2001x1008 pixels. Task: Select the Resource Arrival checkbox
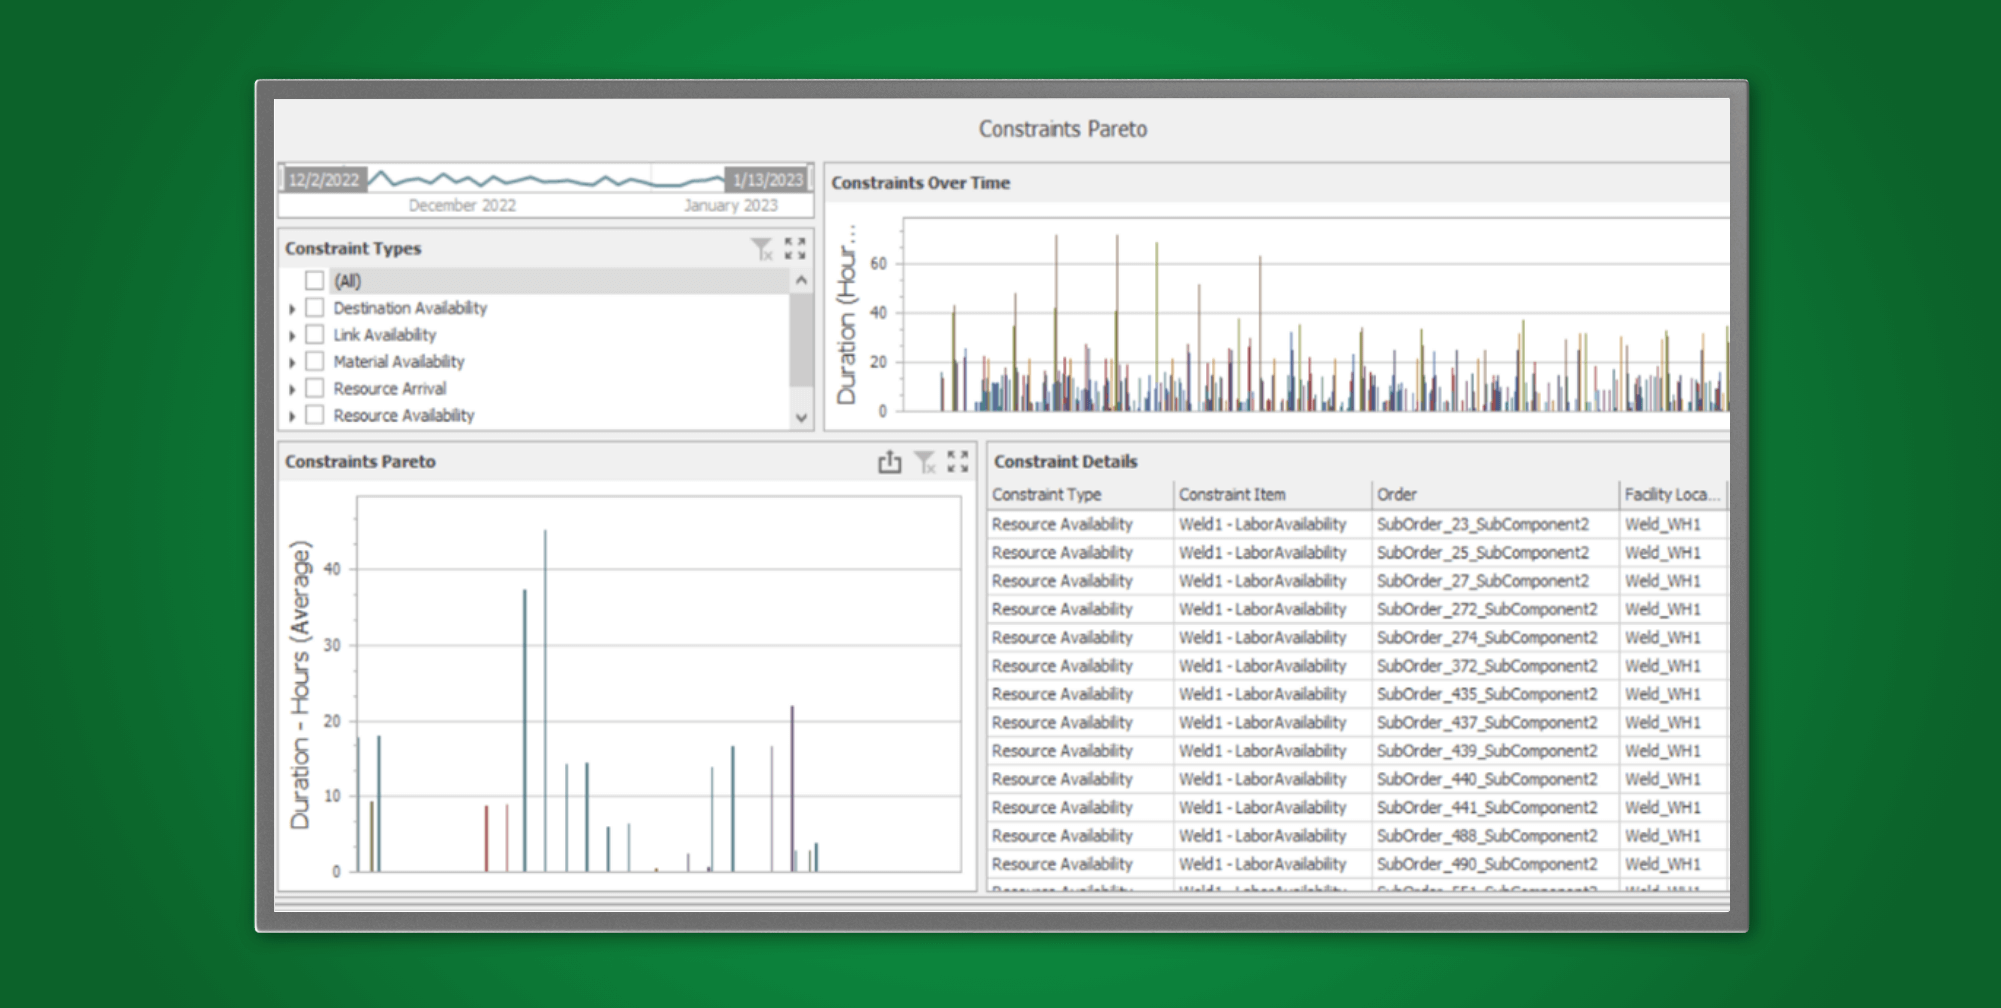click(315, 389)
